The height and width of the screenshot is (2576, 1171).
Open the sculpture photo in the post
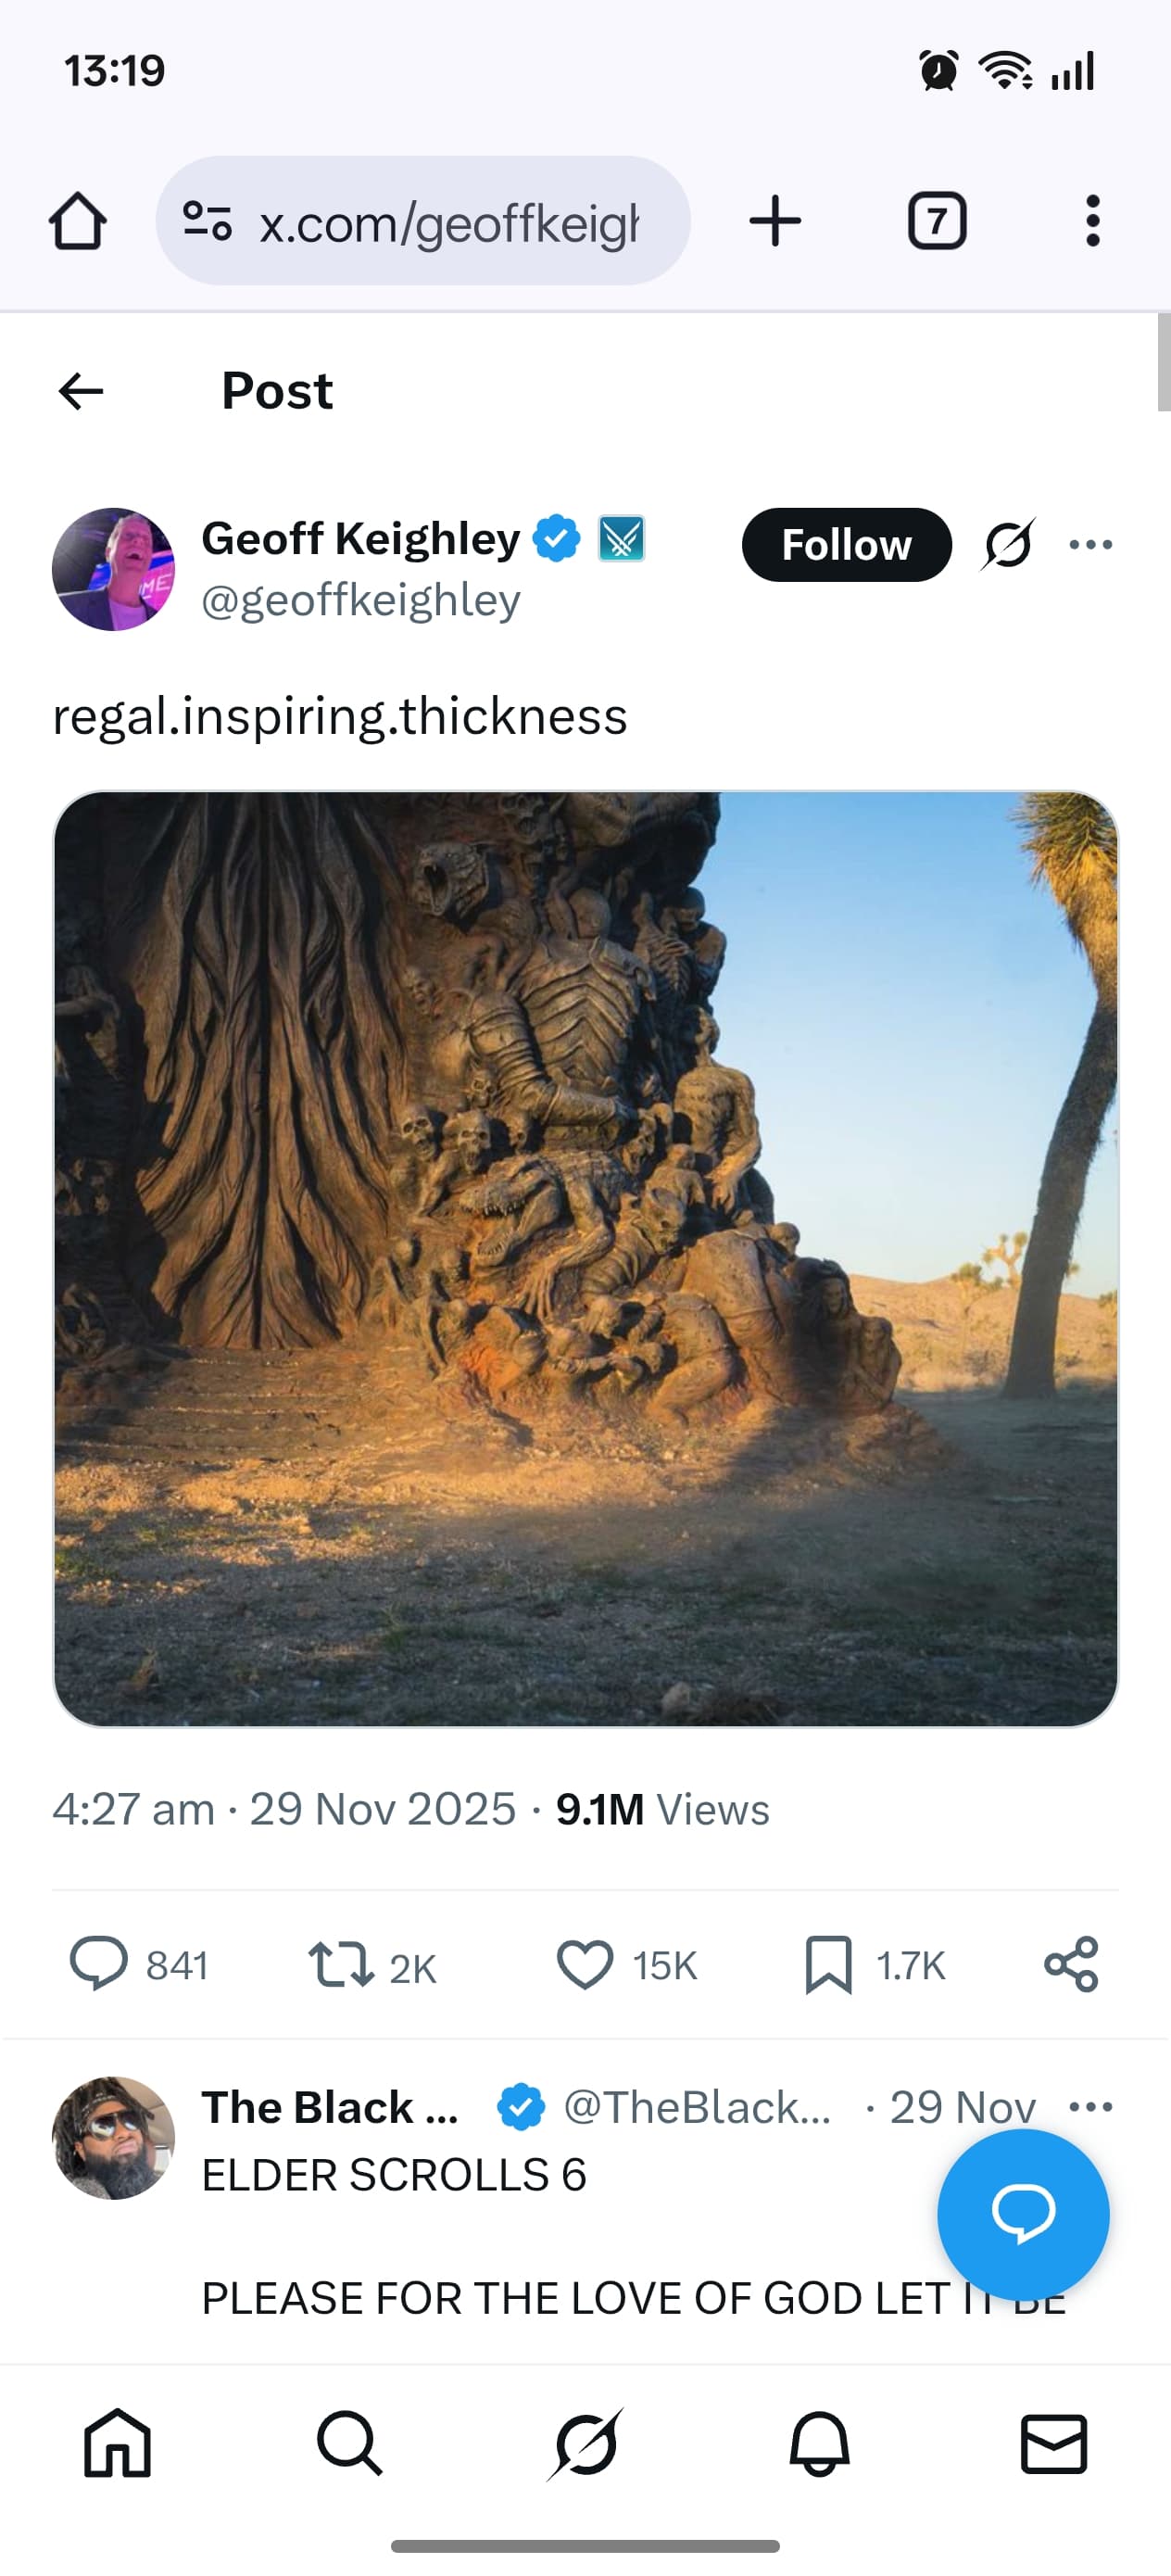(585, 1259)
